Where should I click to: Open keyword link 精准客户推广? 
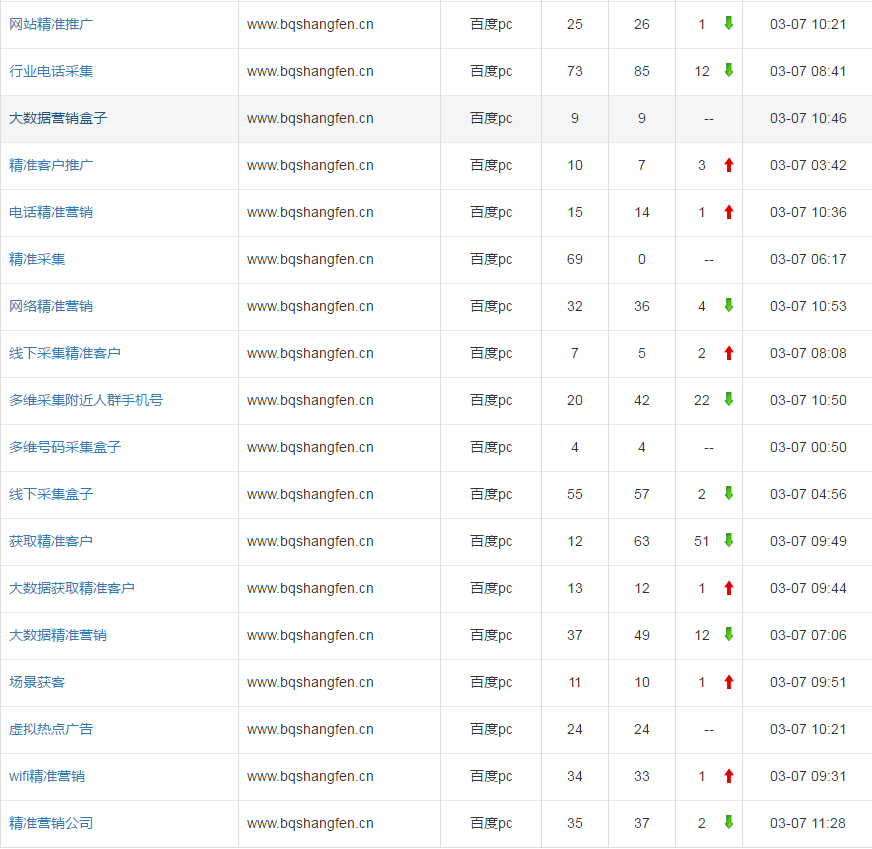pyautogui.click(x=51, y=165)
